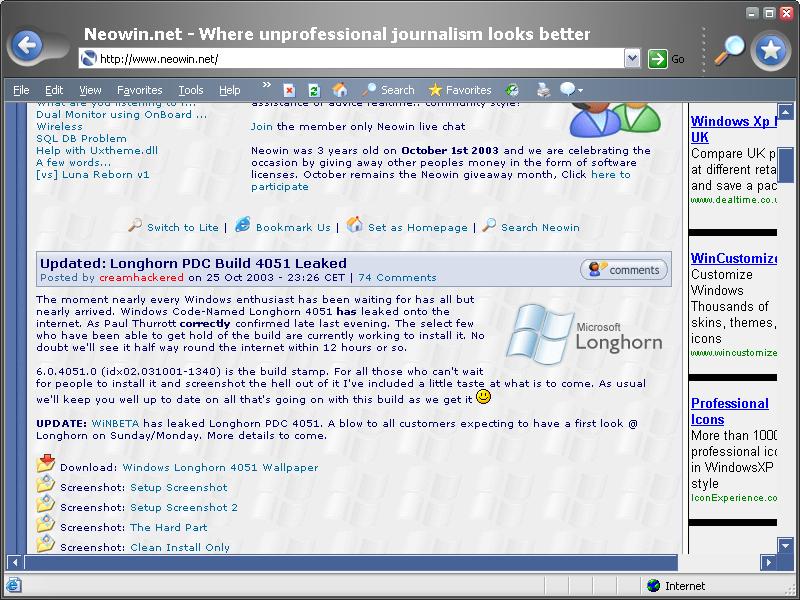The height and width of the screenshot is (600, 800).
Task: Open the WinCustomize ad link
Action: [734, 258]
